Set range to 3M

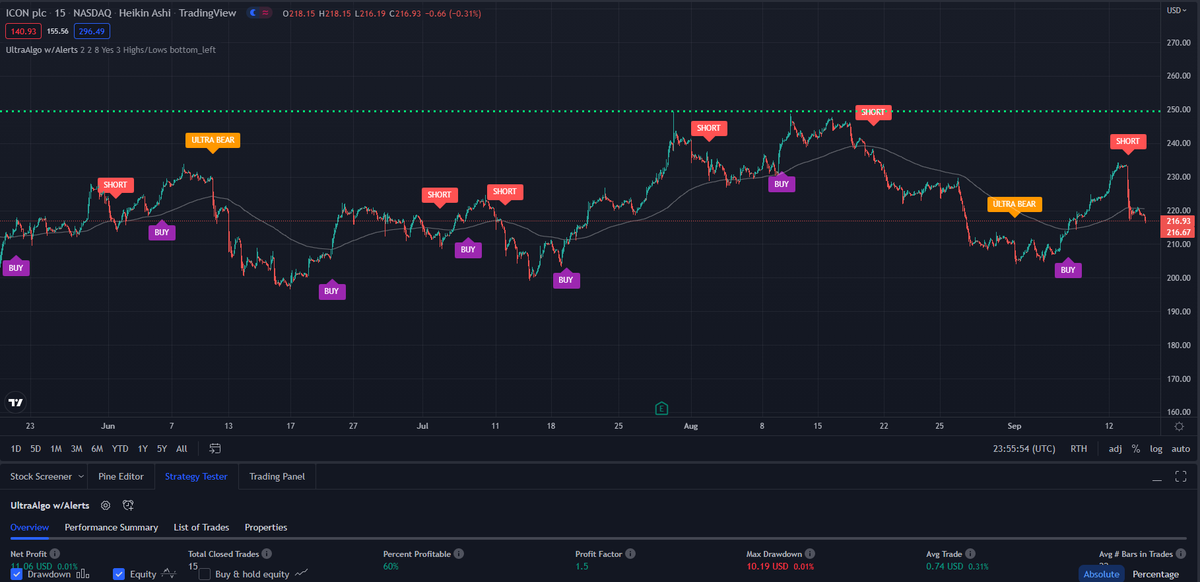coord(76,448)
